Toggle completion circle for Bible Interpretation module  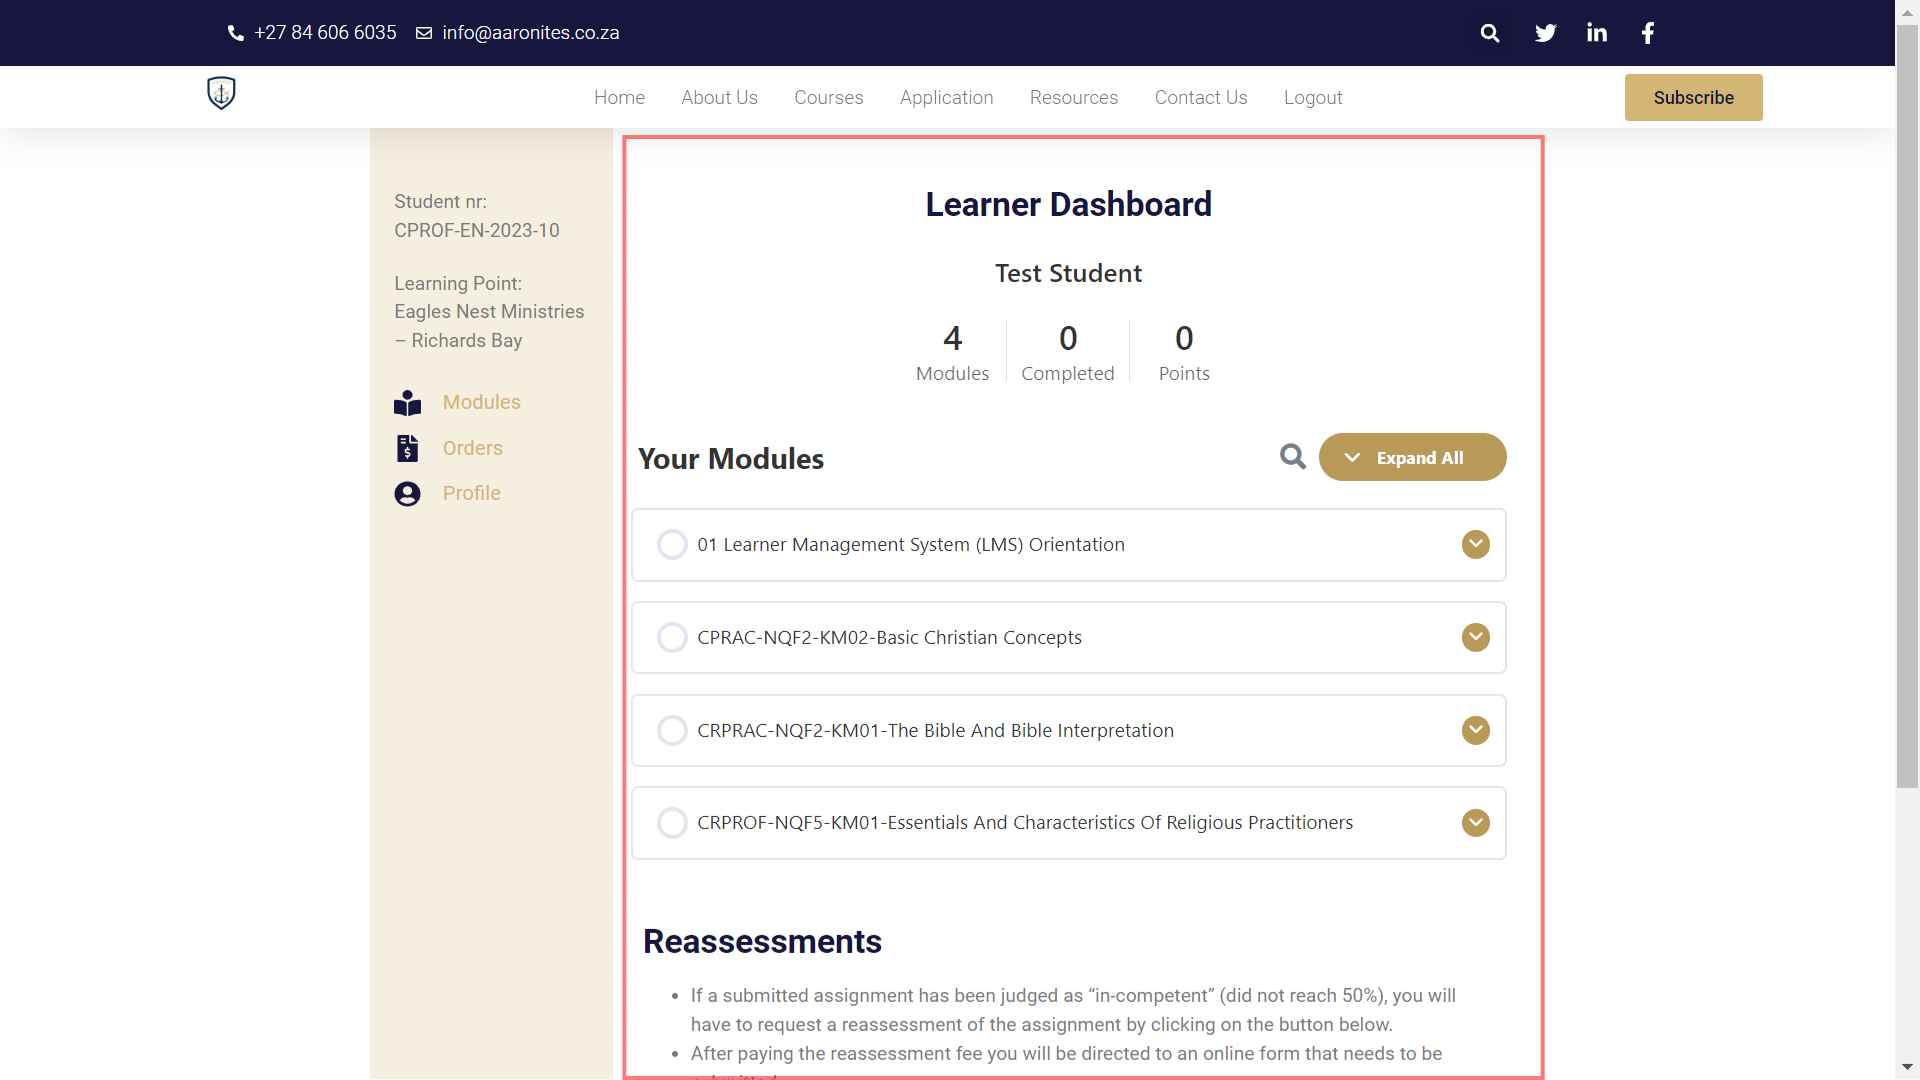pos(672,731)
